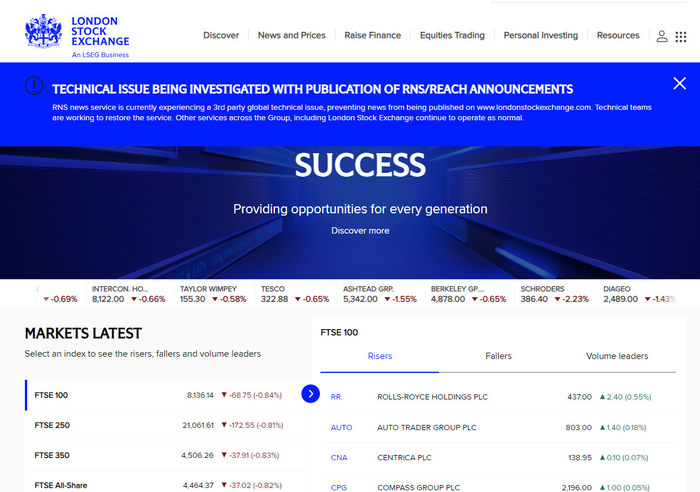Click TAYLOR WIMPEY ticker tape item
The image size is (700, 492).
click(213, 294)
